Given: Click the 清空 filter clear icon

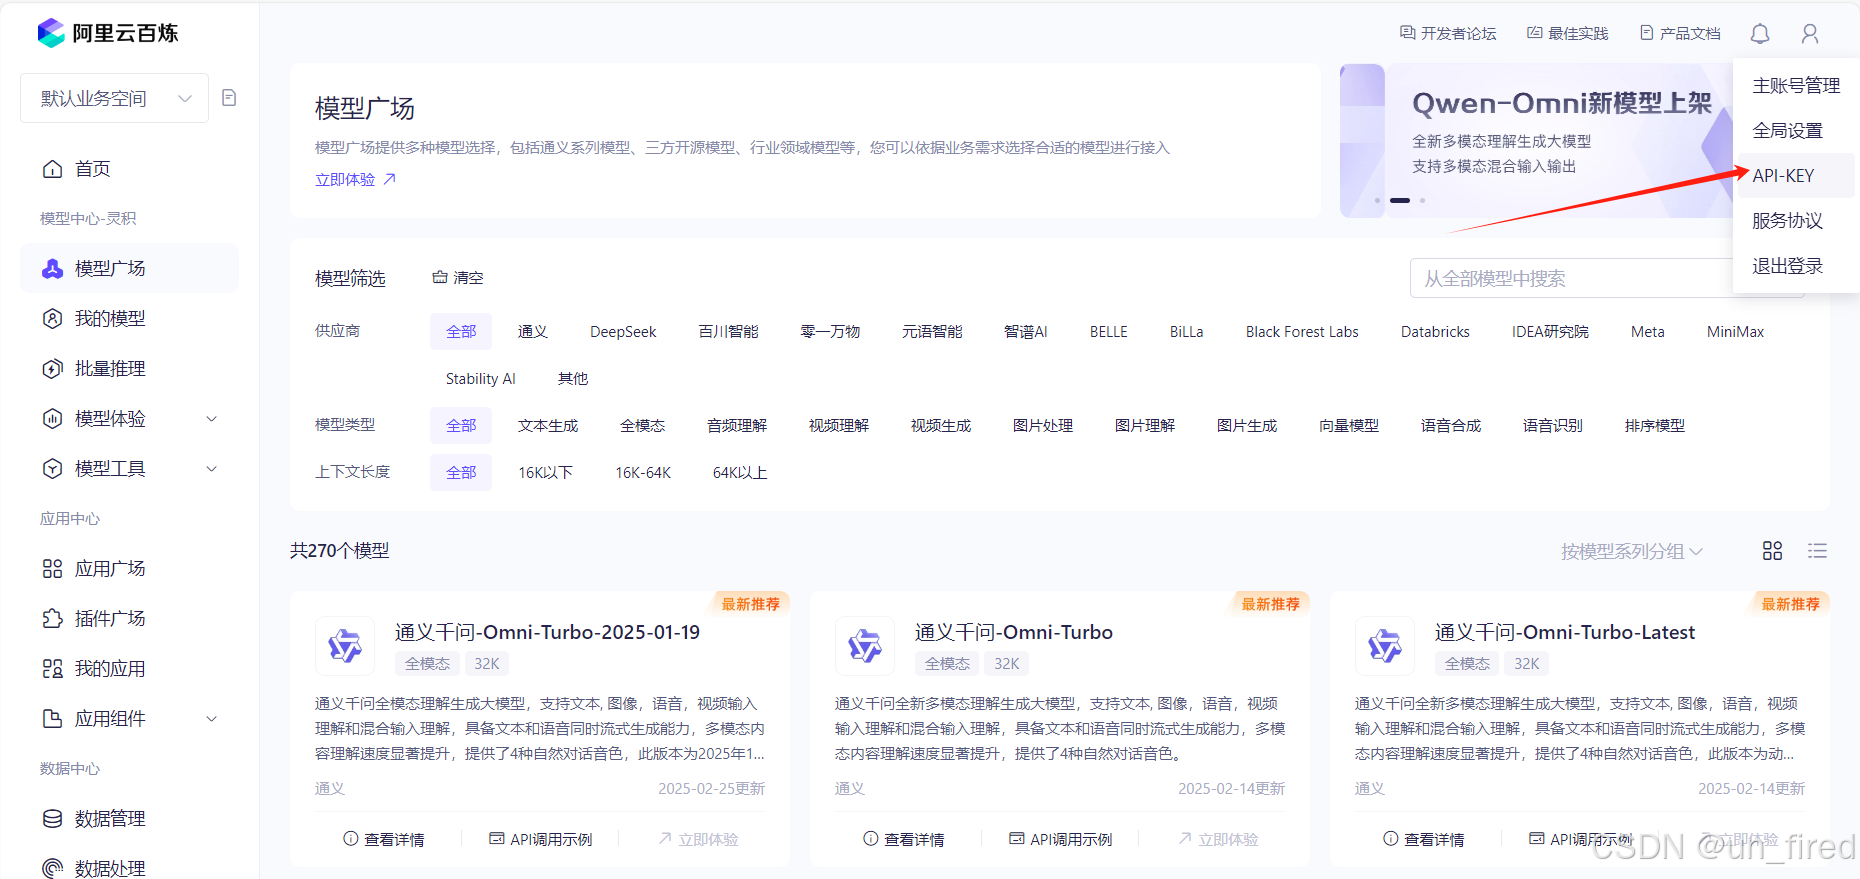Looking at the screenshot, I should click(440, 277).
